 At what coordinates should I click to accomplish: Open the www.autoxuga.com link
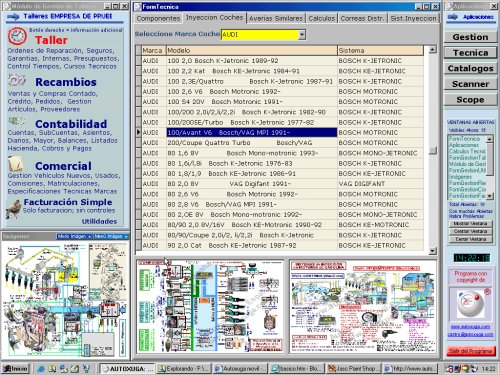click(470, 327)
